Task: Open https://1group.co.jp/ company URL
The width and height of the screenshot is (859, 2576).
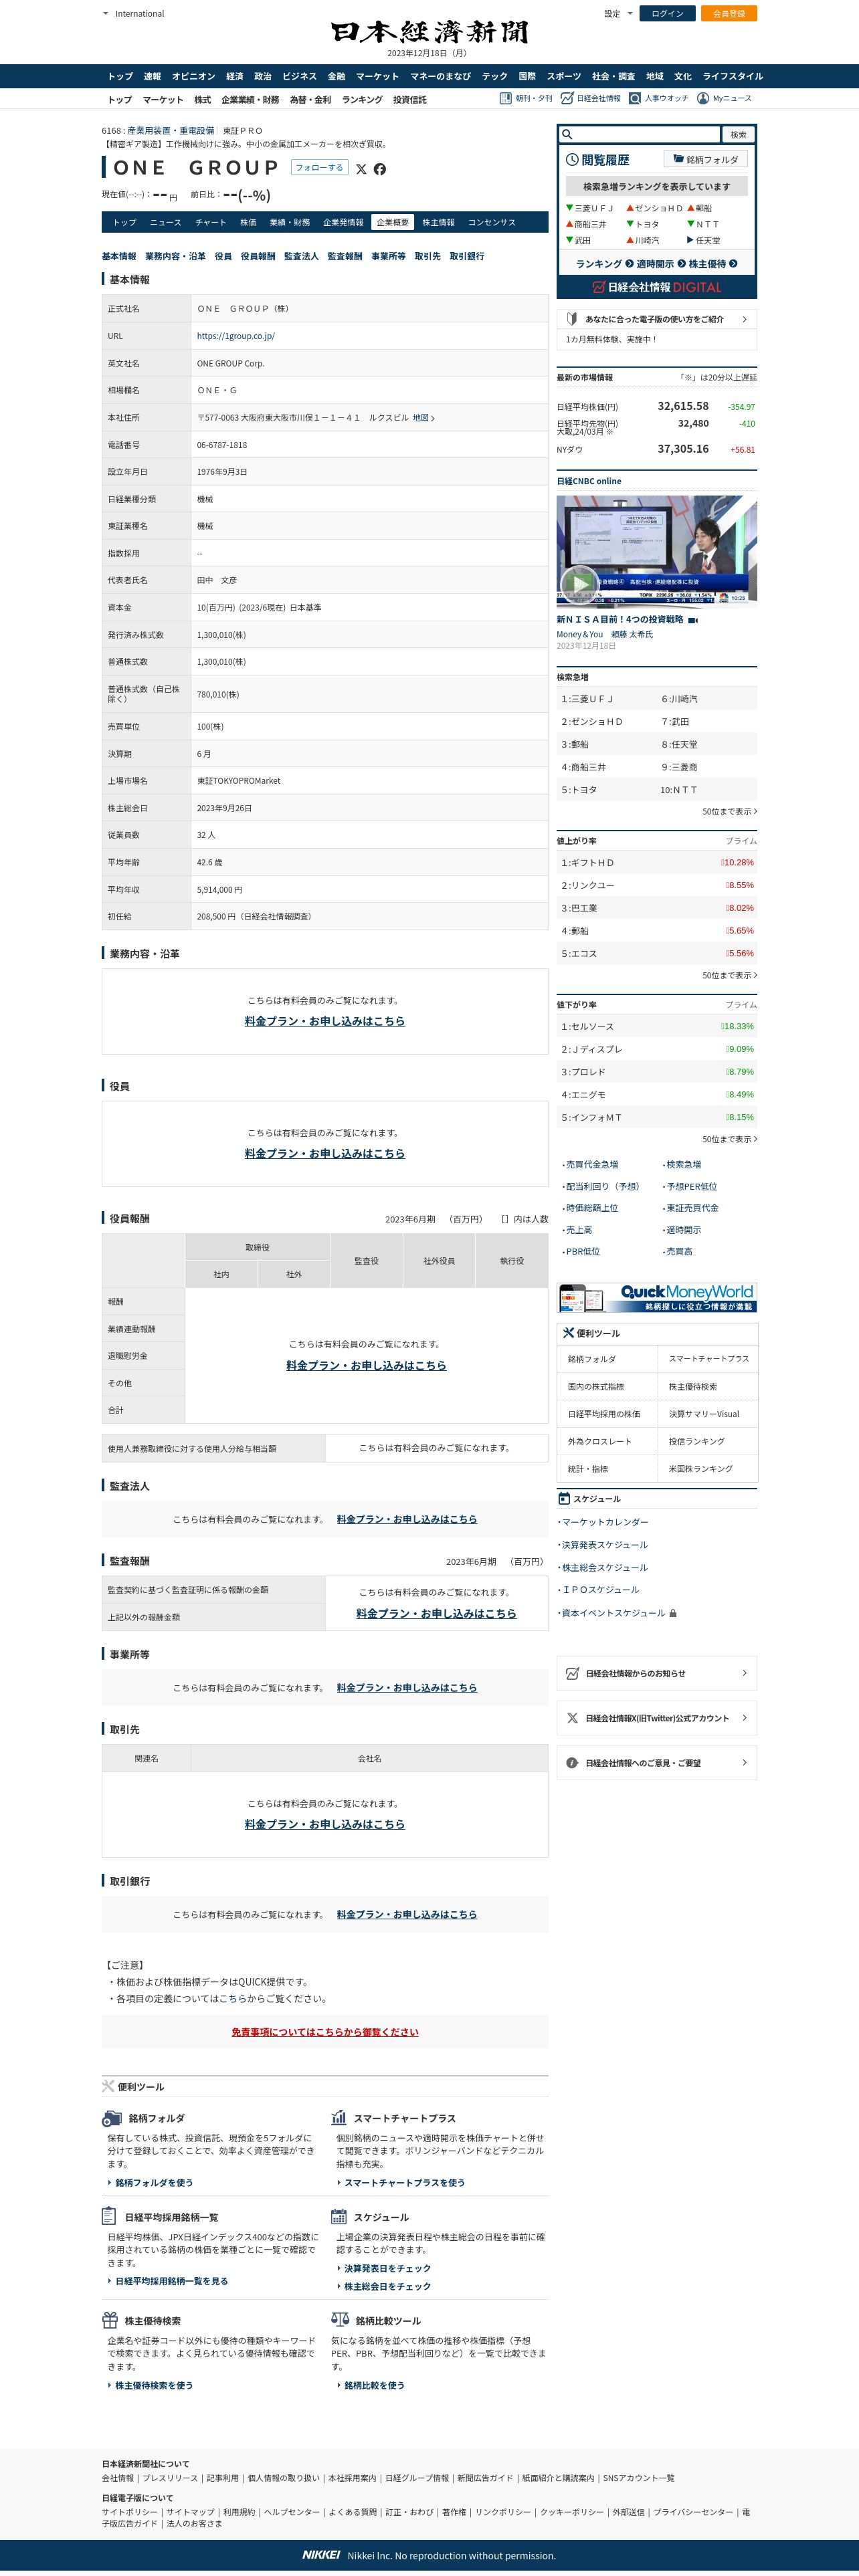Action: (236, 336)
